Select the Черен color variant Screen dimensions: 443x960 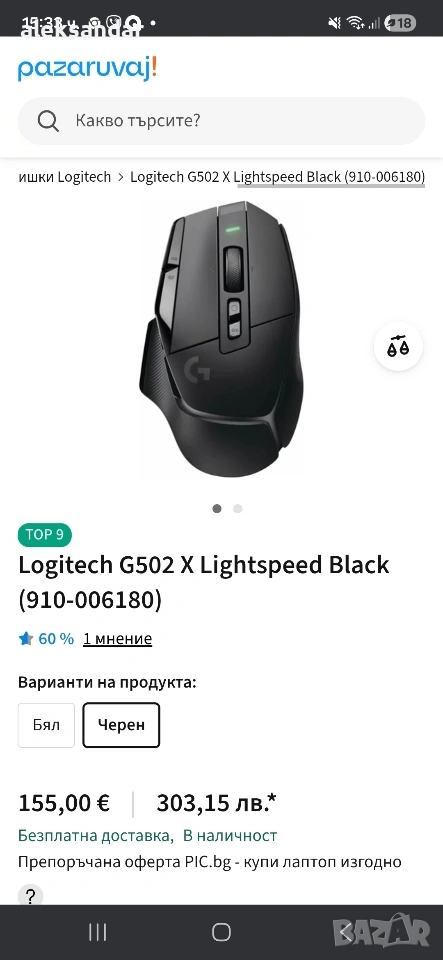pos(121,725)
